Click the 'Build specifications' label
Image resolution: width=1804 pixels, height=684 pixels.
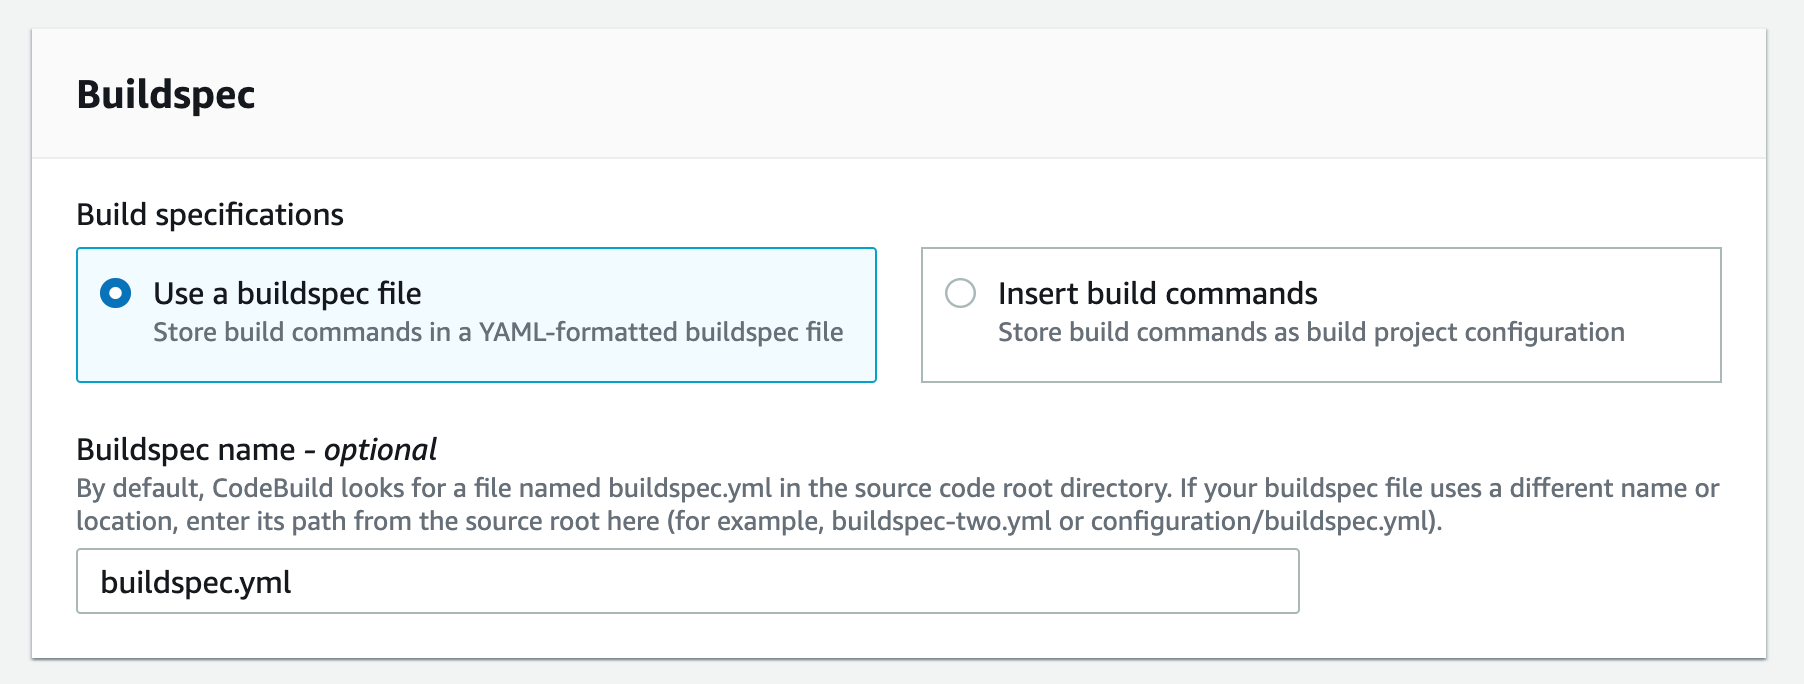point(210,214)
